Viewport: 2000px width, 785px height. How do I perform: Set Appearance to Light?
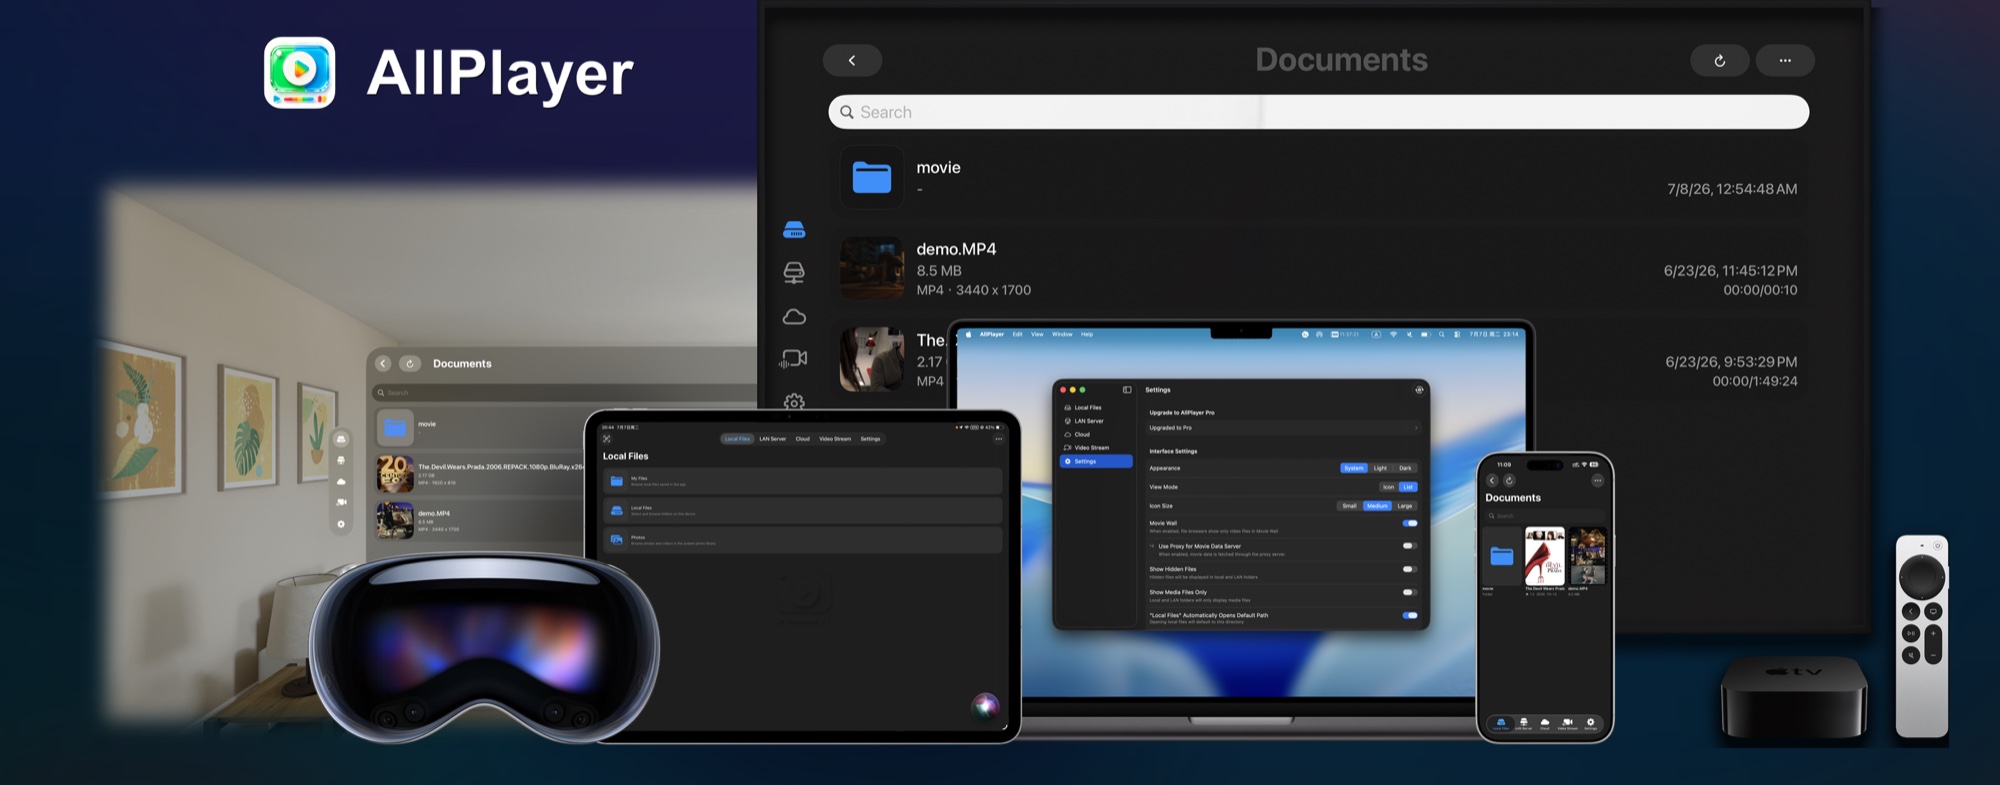(x=1380, y=468)
